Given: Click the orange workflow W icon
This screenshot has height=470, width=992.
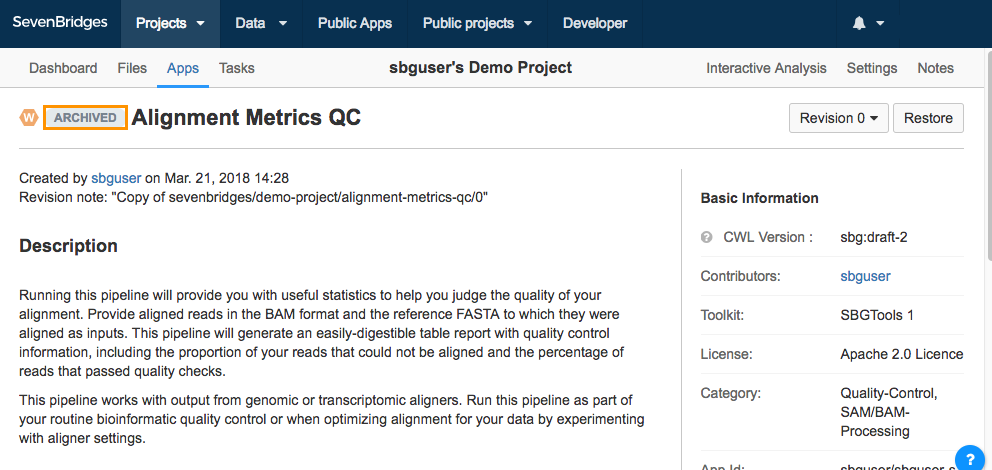Looking at the screenshot, I should pyautogui.click(x=29, y=118).
